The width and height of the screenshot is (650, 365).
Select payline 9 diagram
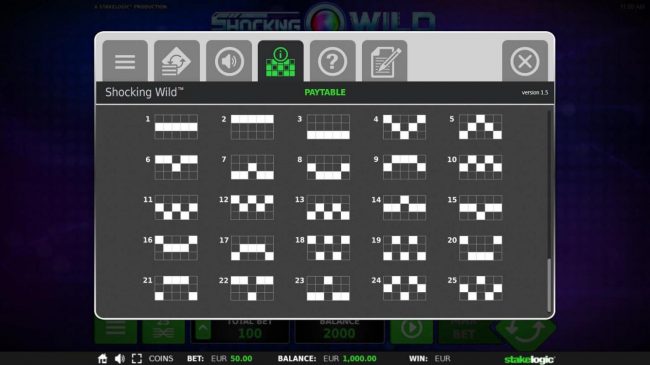pyautogui.click(x=404, y=167)
